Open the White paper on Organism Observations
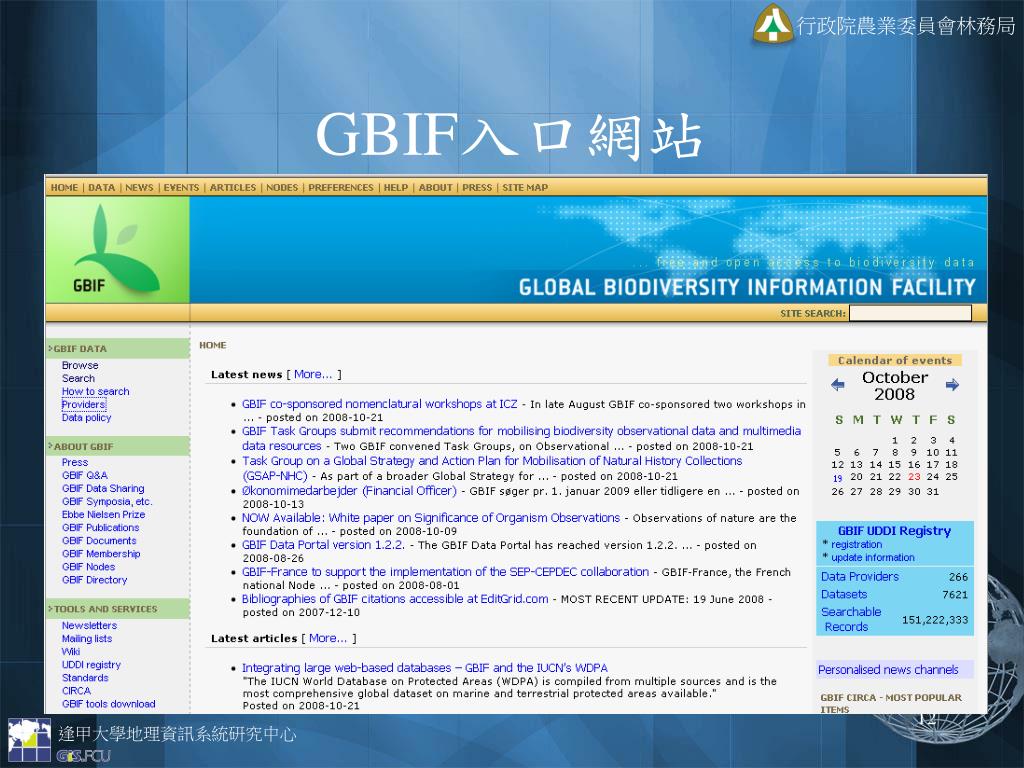 pyautogui.click(x=431, y=517)
